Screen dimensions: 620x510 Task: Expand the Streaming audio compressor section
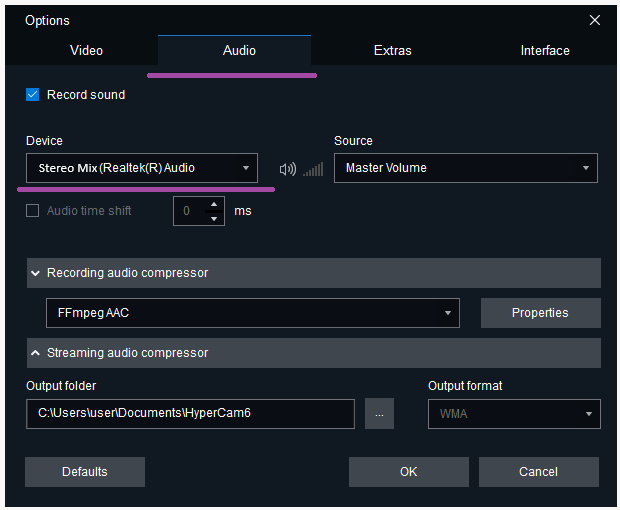314,353
